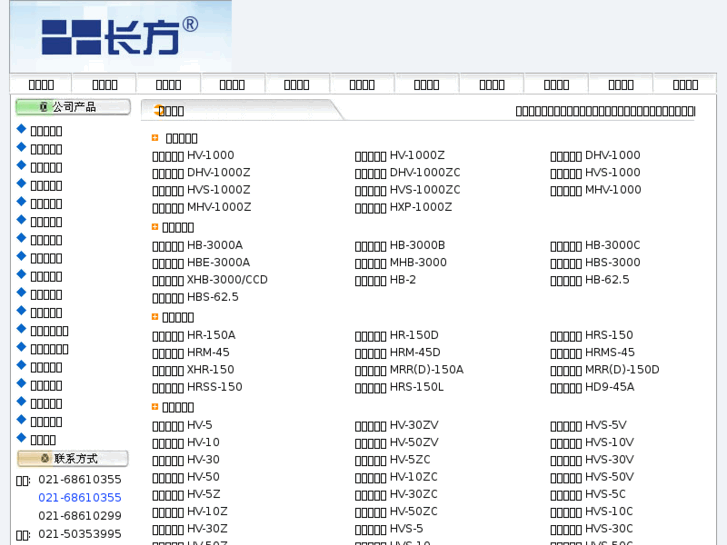Viewport: 727px width, 545px height.
Task: Open product link HRSS-150
Action: click(x=197, y=387)
